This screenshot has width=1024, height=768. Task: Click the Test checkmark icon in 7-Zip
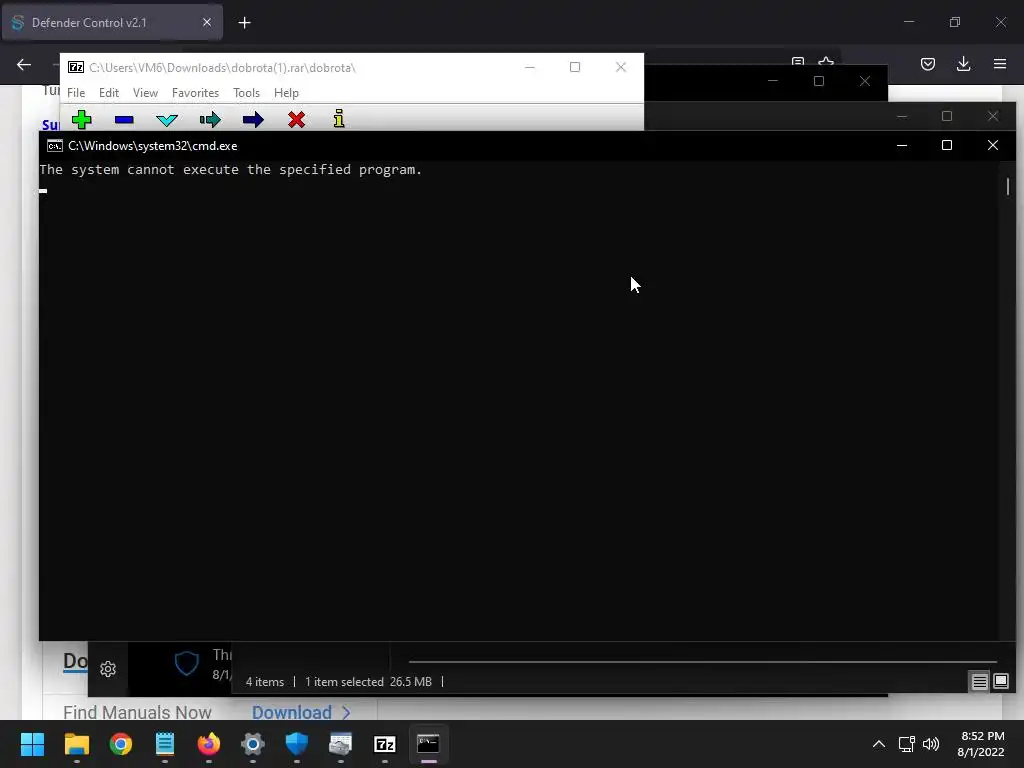pos(167,120)
